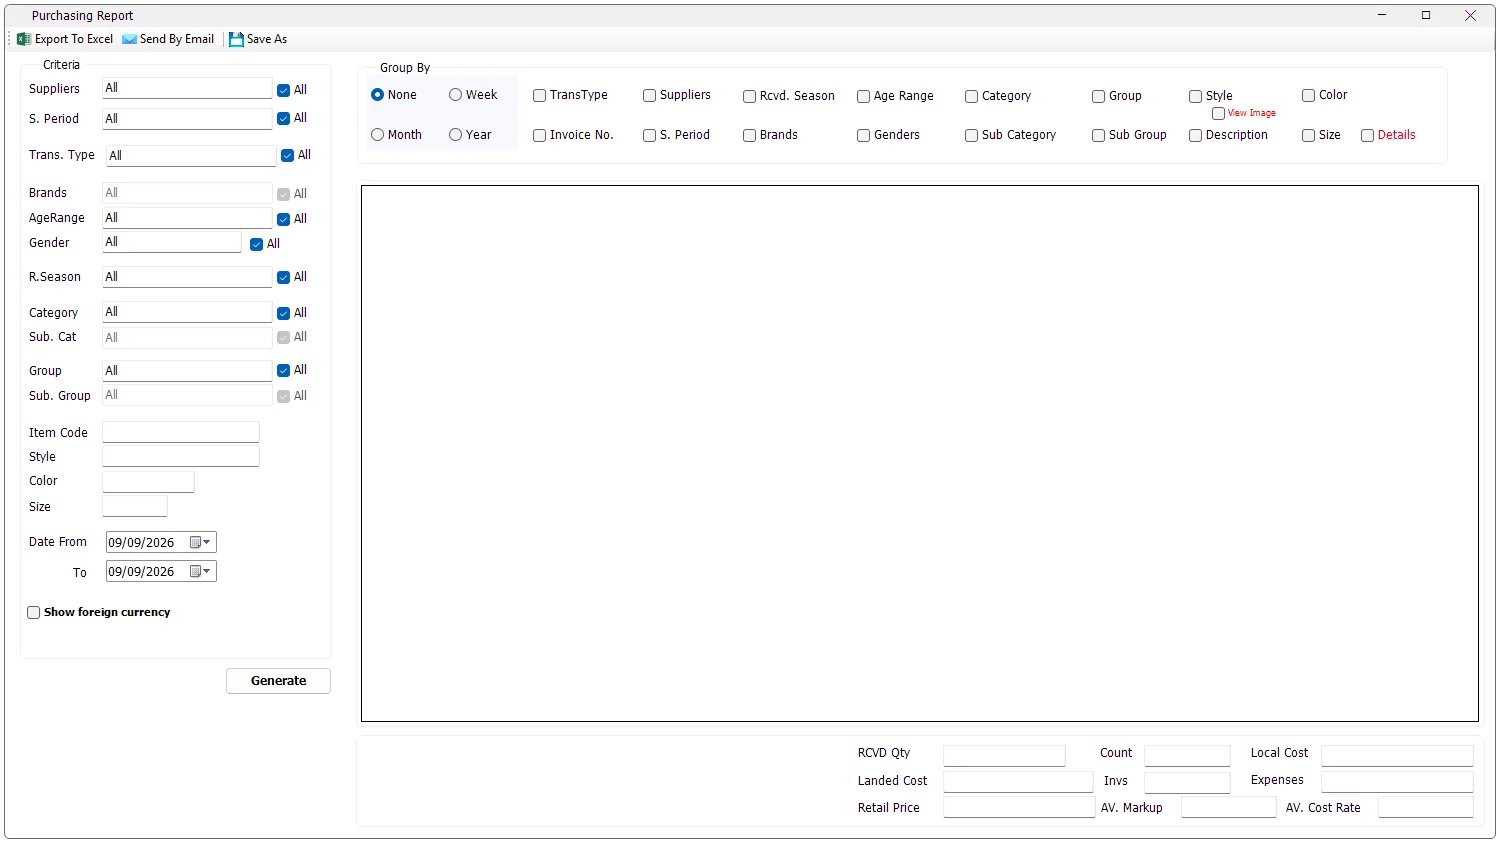This screenshot has width=1498, height=841.
Task: Check the Size group-by checkbox
Action: click(1308, 135)
